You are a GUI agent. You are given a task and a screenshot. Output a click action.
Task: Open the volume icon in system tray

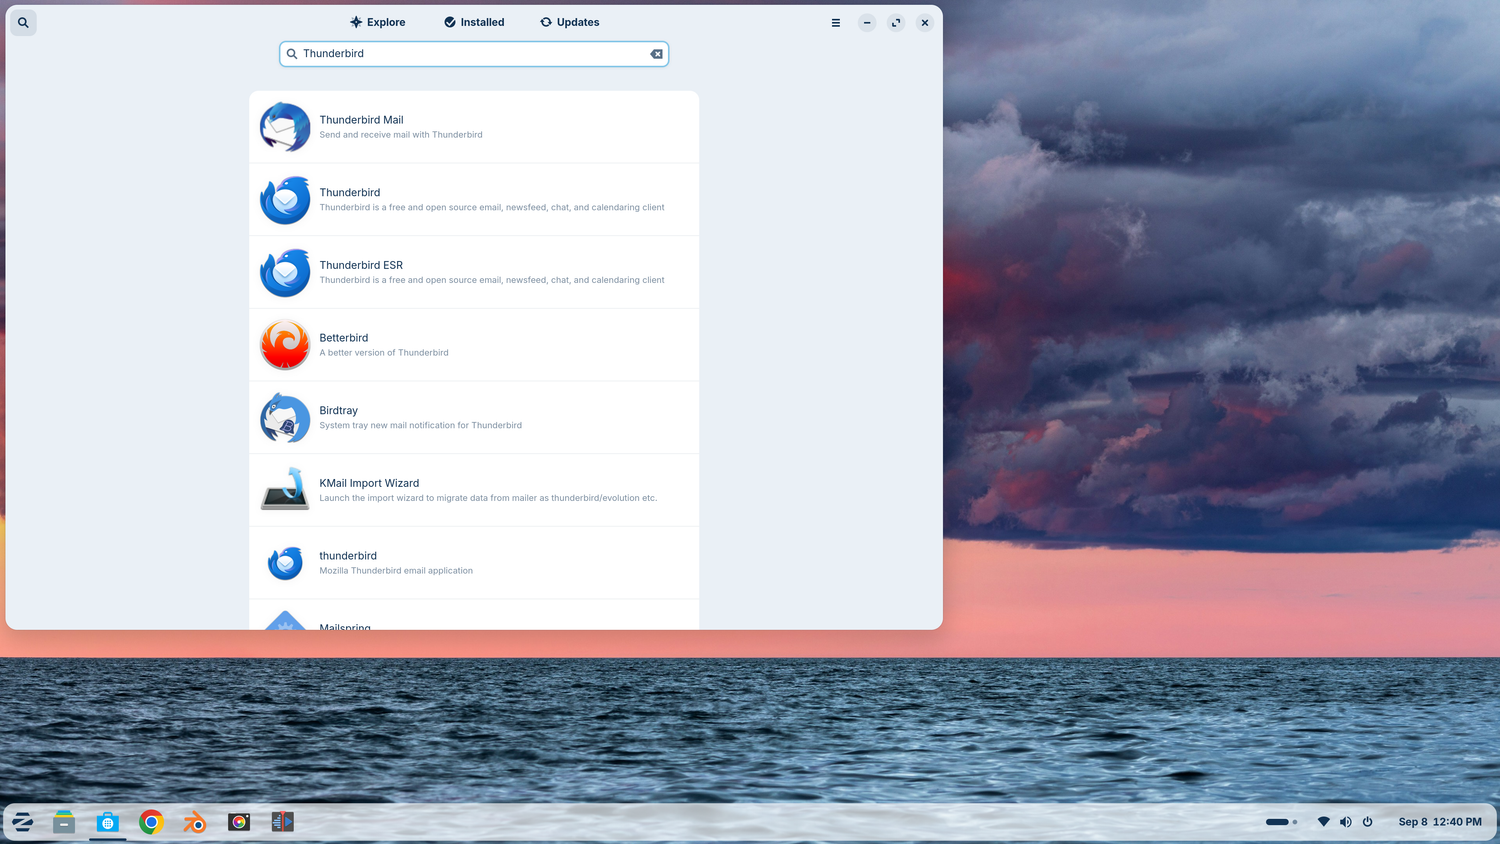pos(1346,822)
